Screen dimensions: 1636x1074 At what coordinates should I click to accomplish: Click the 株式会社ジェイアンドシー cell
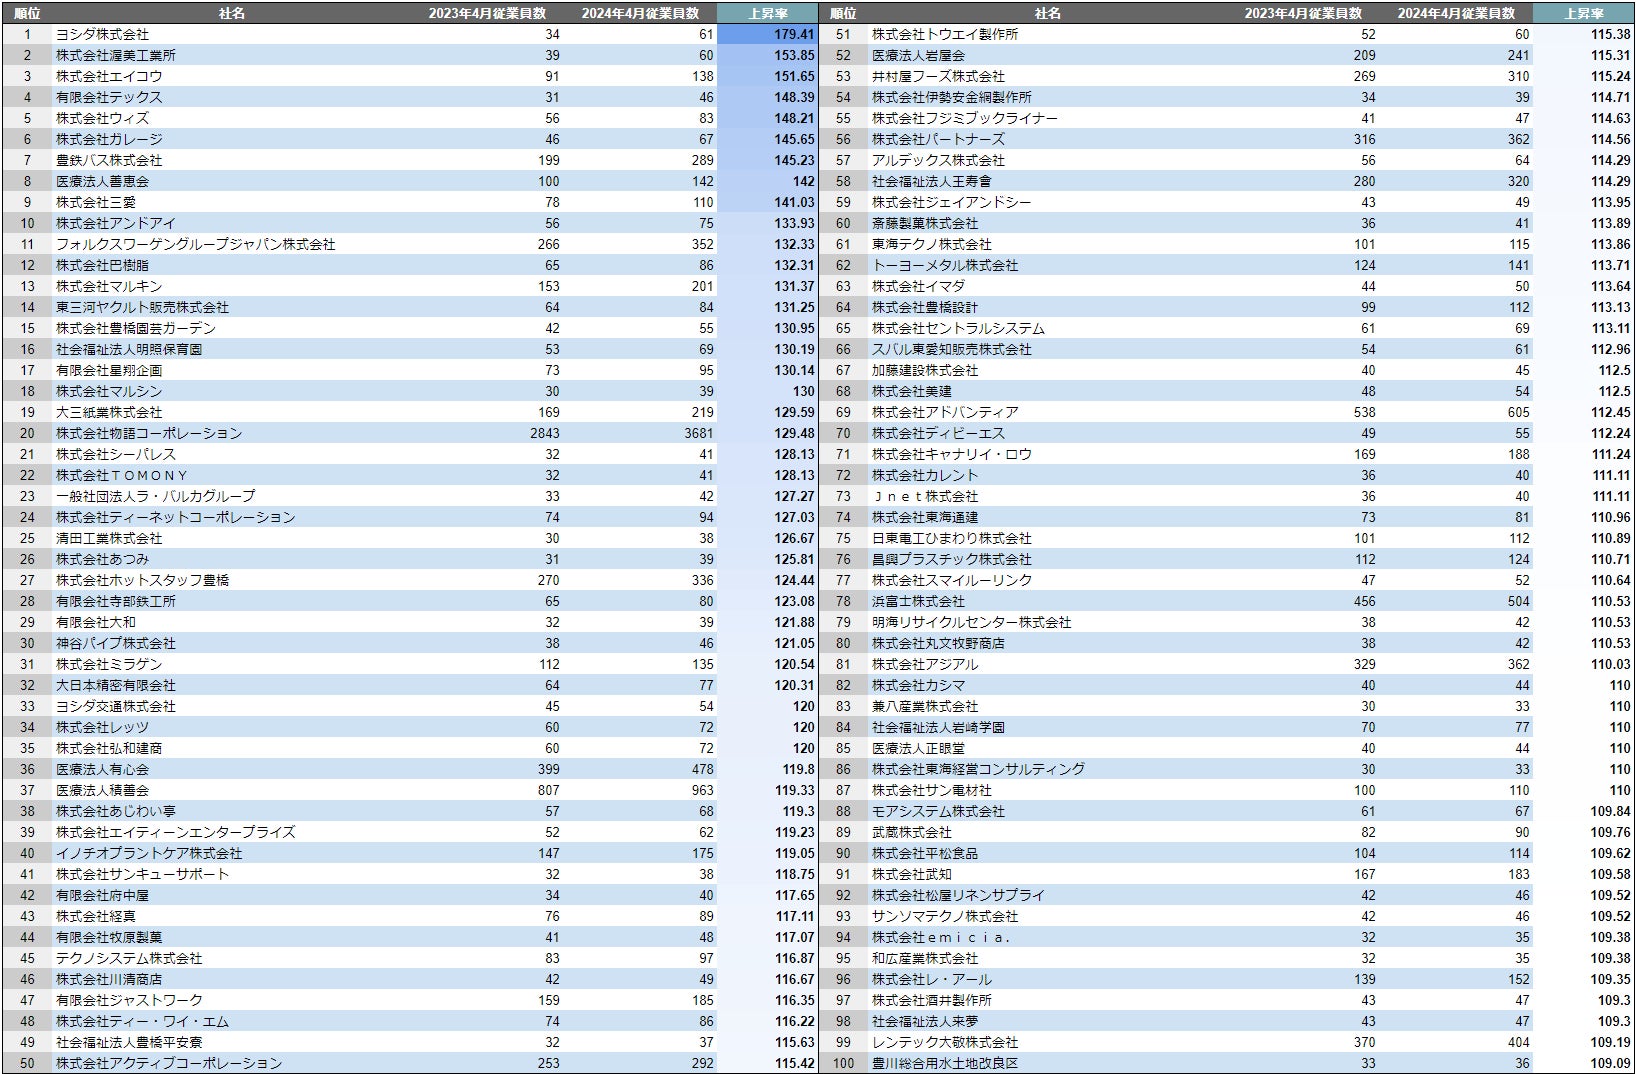[x=952, y=202]
